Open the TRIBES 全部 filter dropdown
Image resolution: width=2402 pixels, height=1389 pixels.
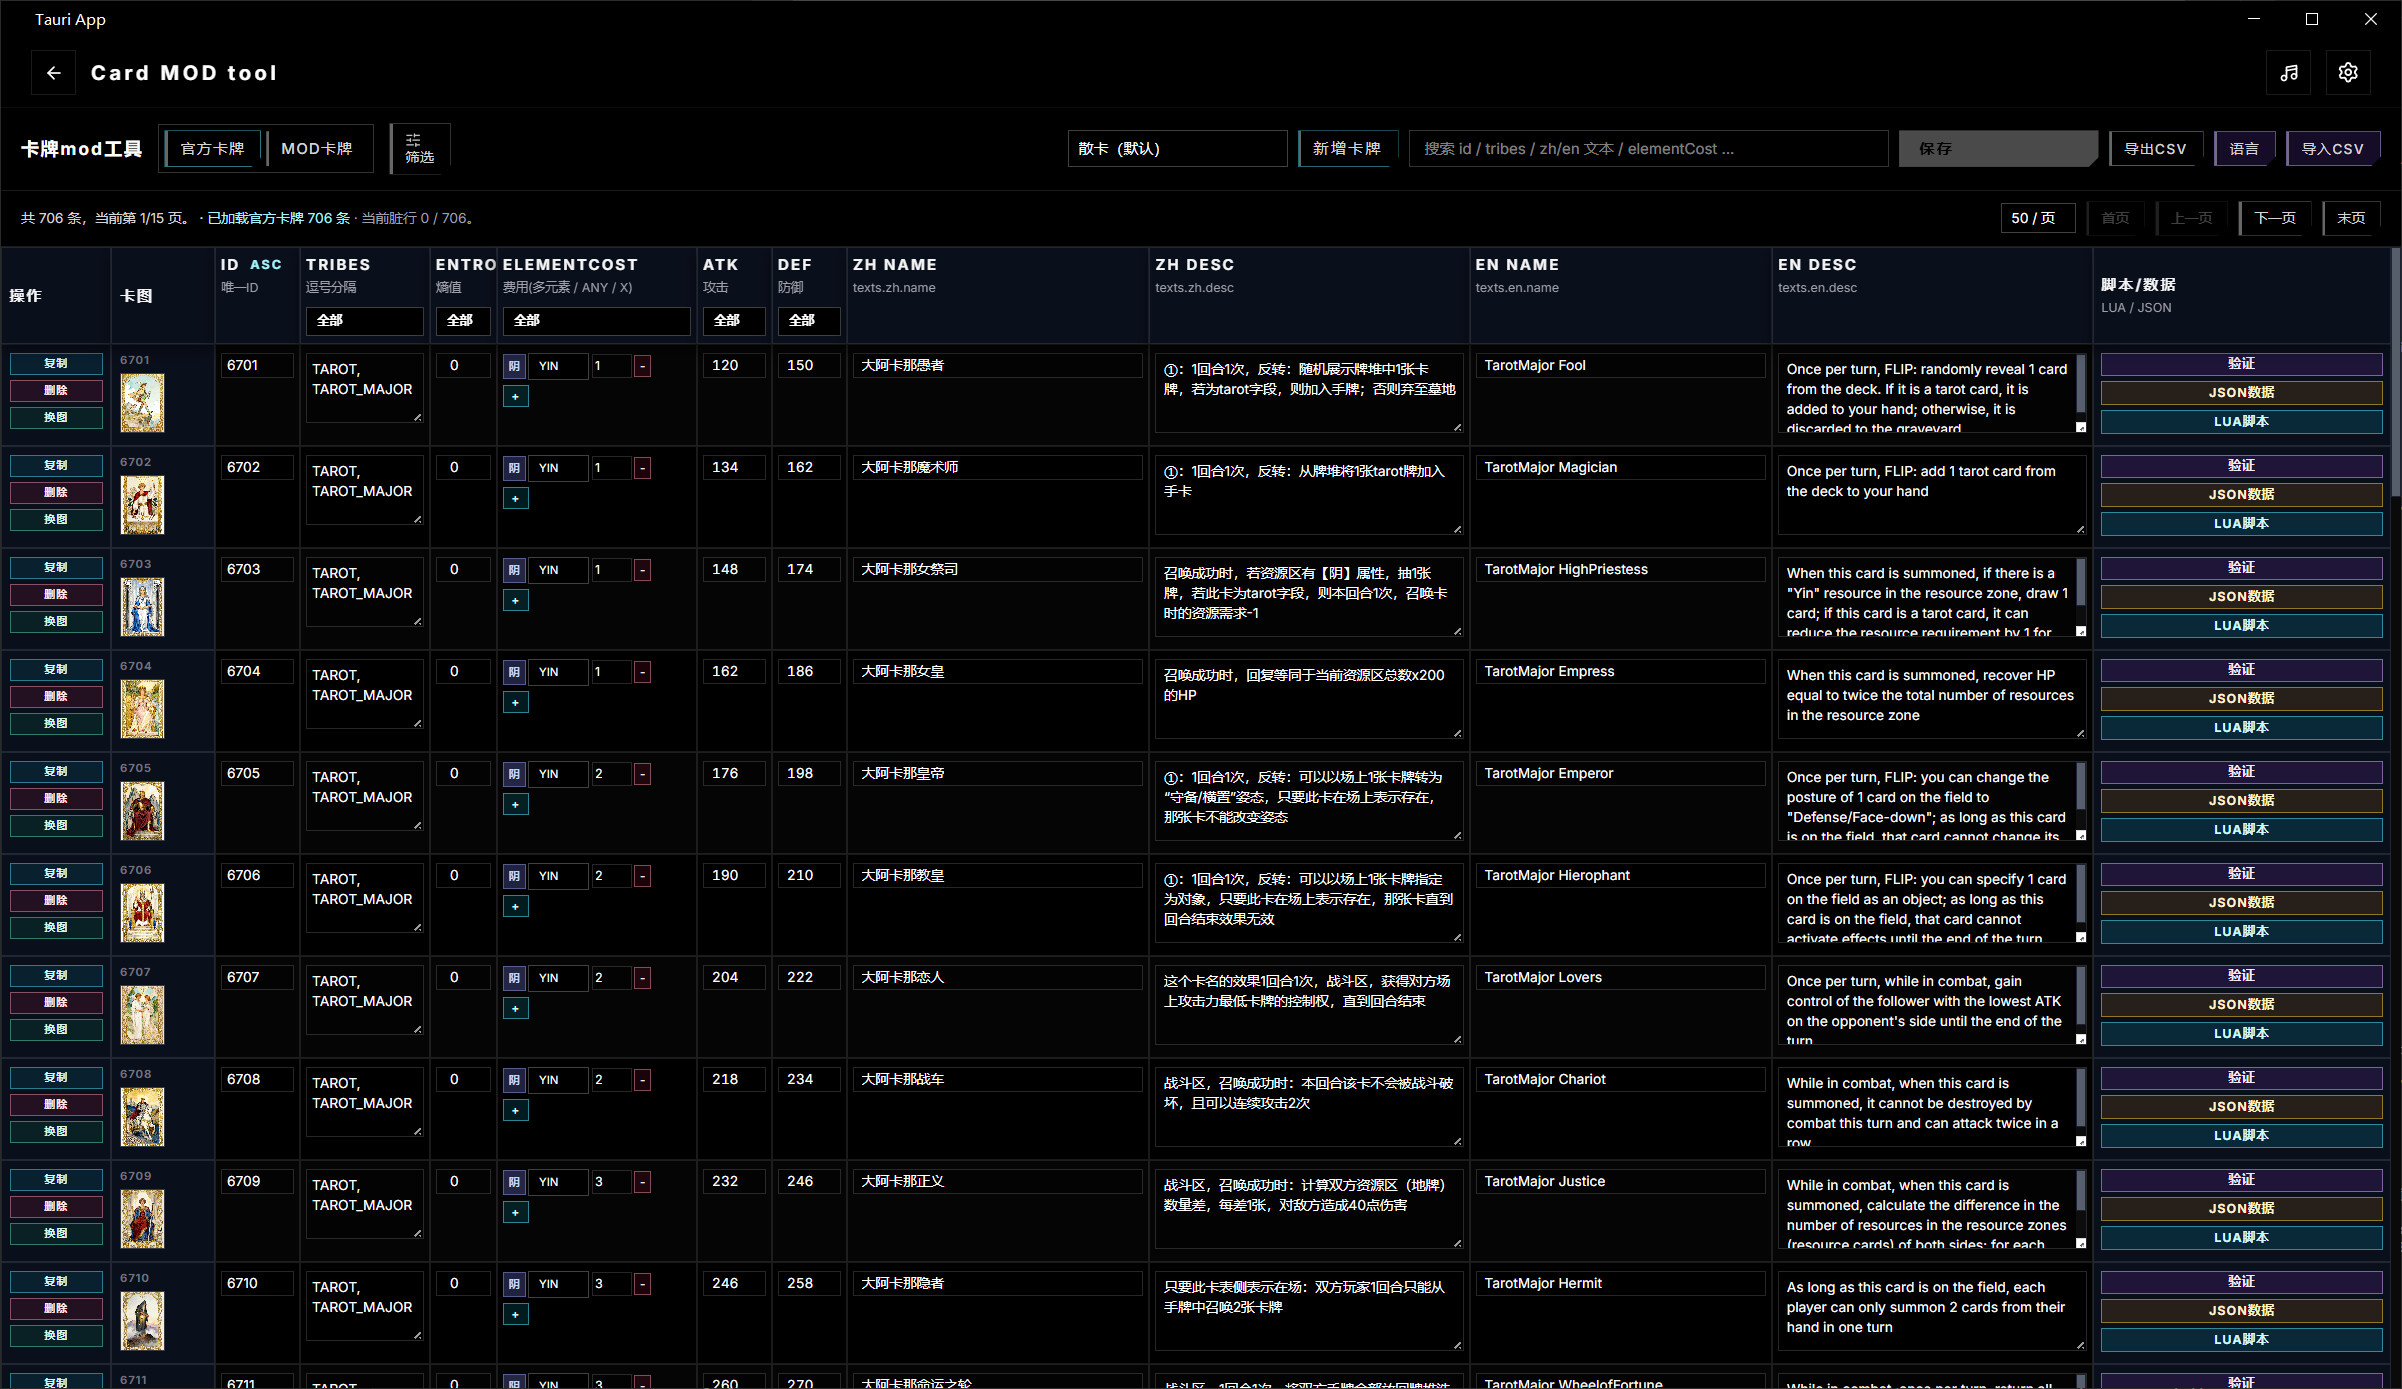(x=364, y=321)
